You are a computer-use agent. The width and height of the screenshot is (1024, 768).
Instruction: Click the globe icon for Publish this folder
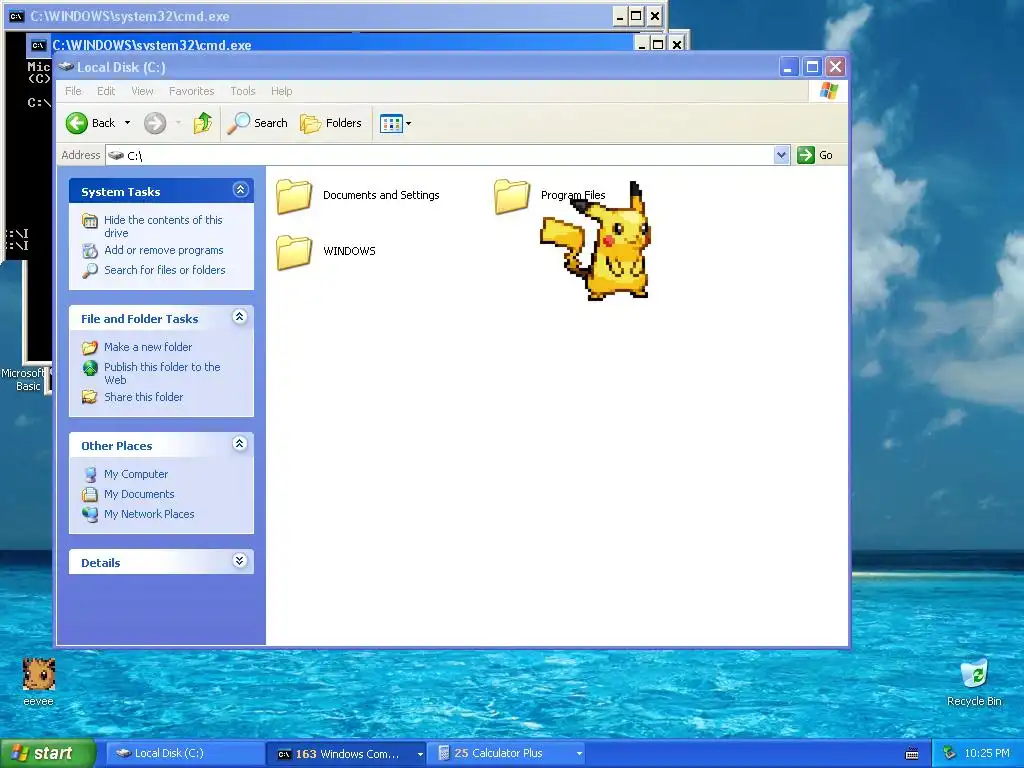(89, 368)
